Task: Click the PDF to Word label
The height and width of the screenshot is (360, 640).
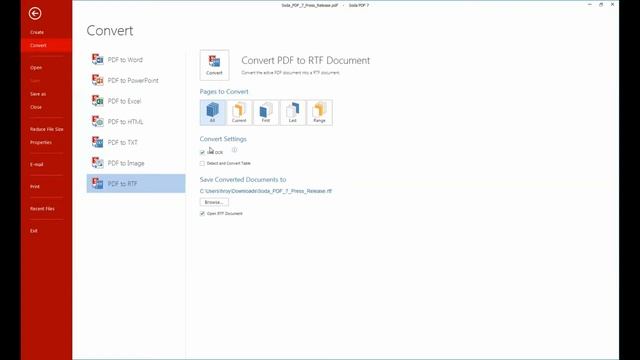Action: click(x=125, y=60)
